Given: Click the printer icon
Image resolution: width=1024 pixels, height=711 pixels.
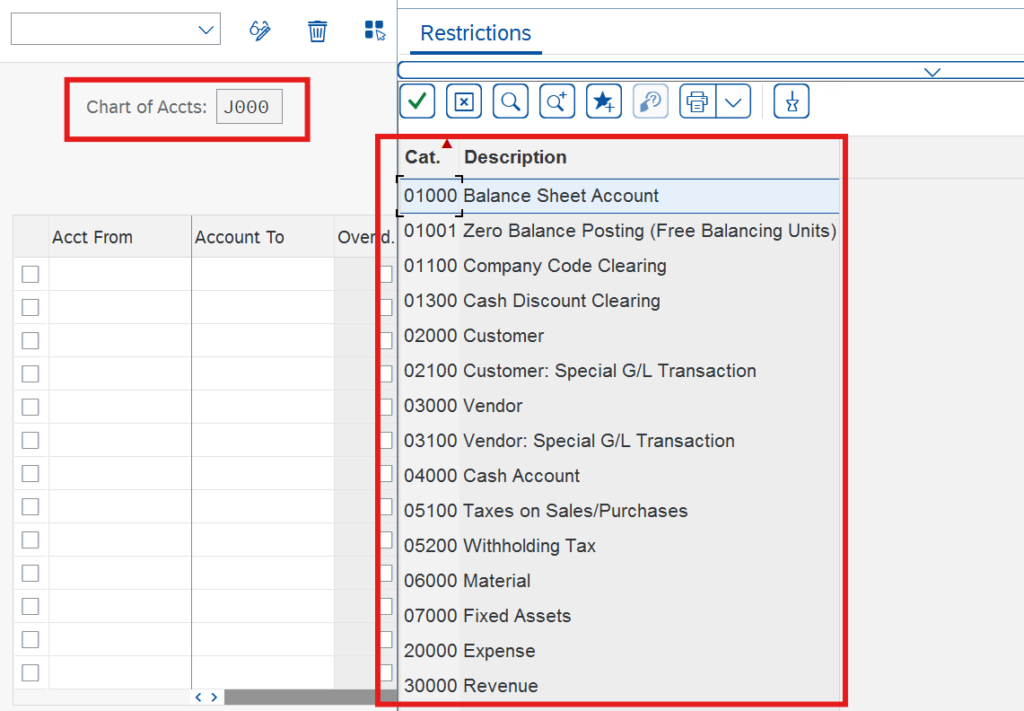Looking at the screenshot, I should [698, 101].
